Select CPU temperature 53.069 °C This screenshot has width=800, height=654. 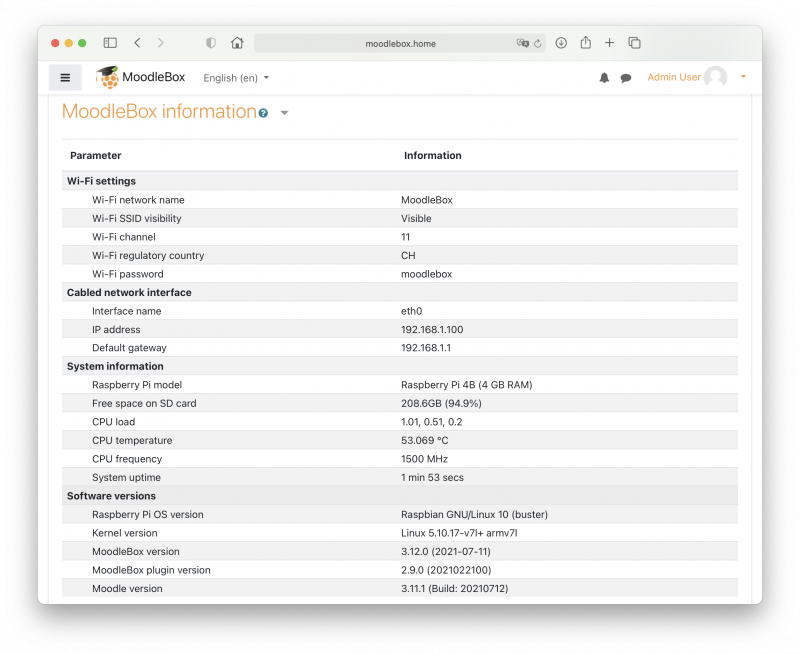[424, 440]
